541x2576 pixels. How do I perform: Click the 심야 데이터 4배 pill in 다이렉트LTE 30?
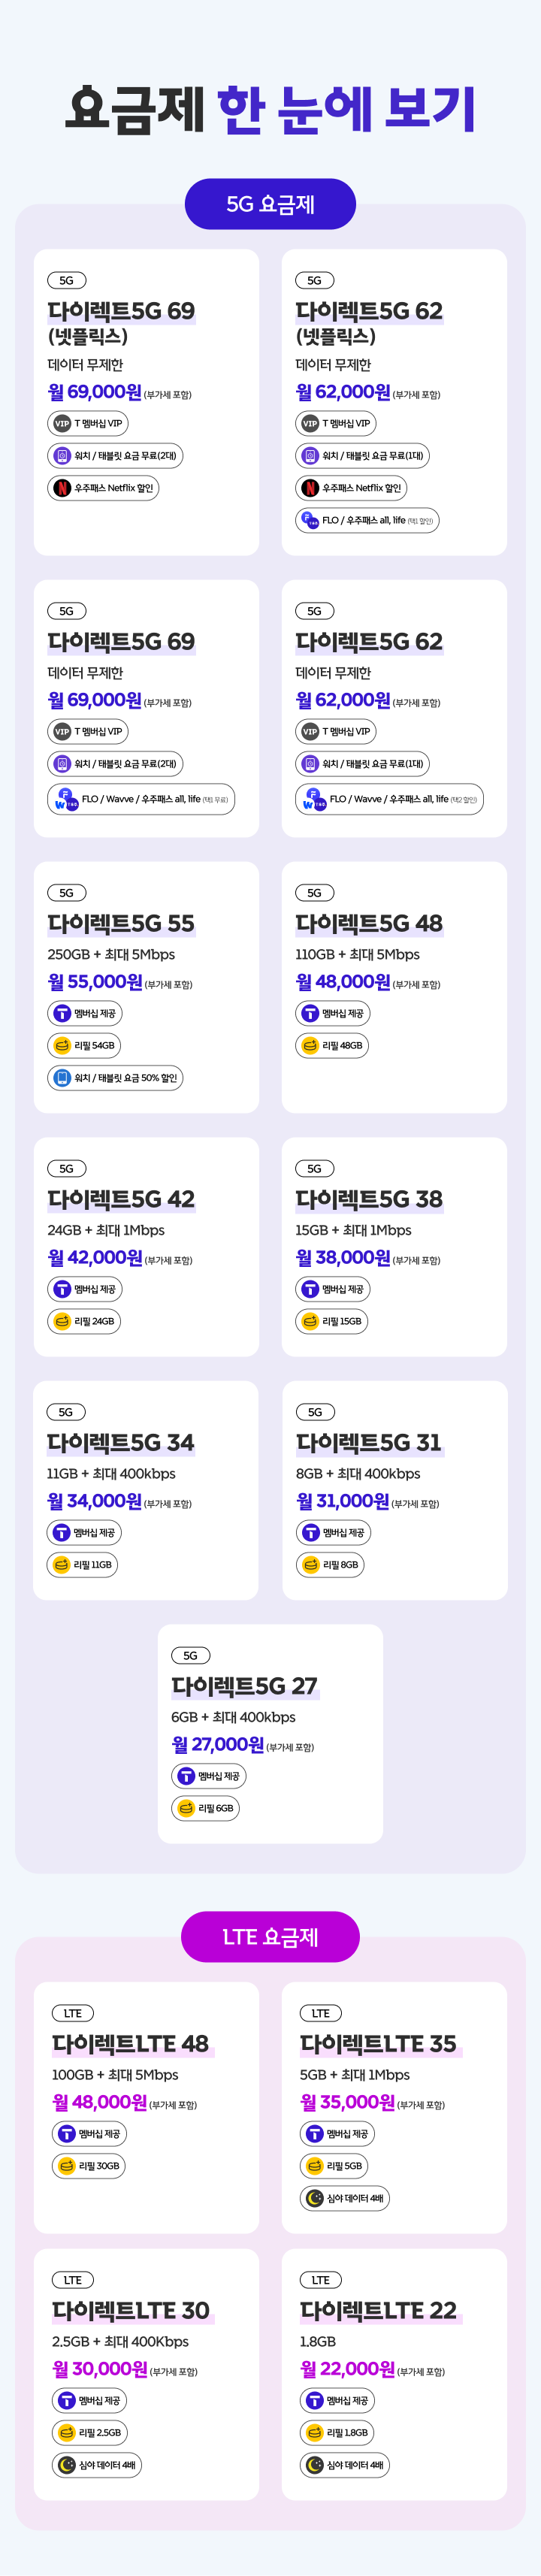coord(97,2465)
